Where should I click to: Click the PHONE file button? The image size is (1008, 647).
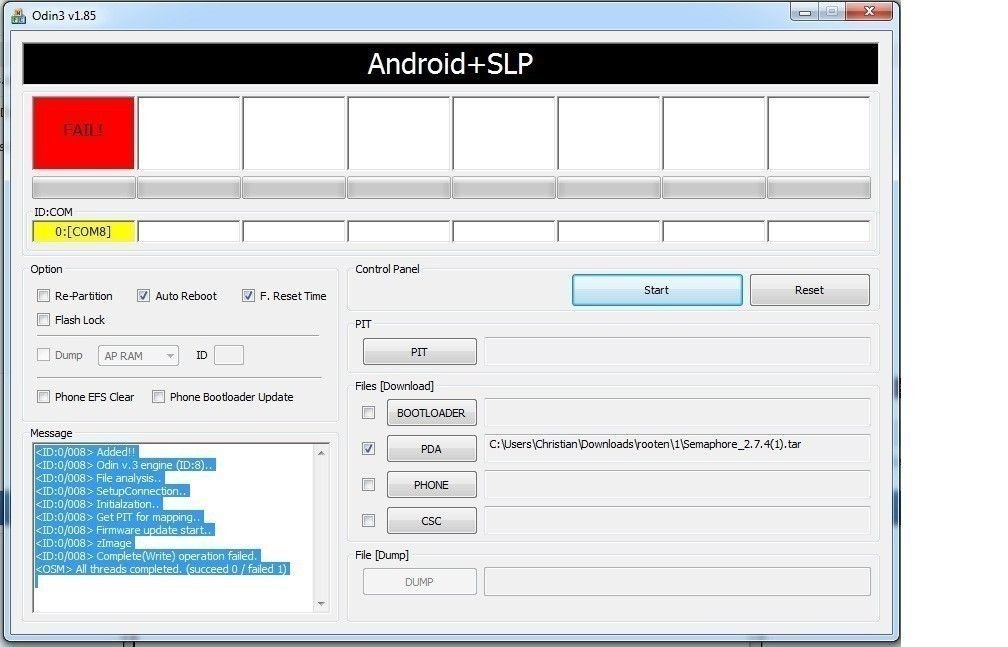tap(431, 485)
